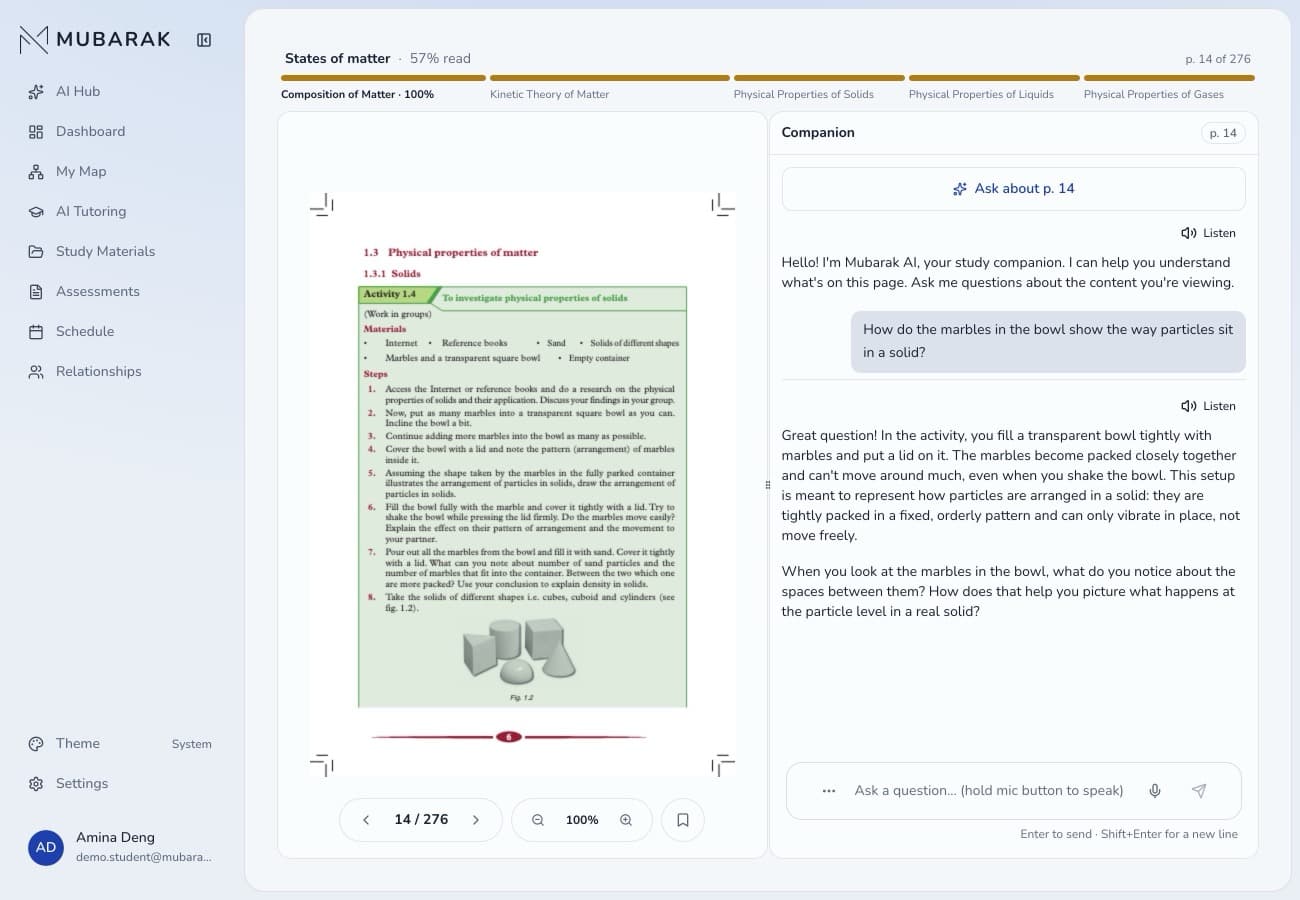Click the panel divider handle
This screenshot has width=1300, height=900.
(768, 485)
